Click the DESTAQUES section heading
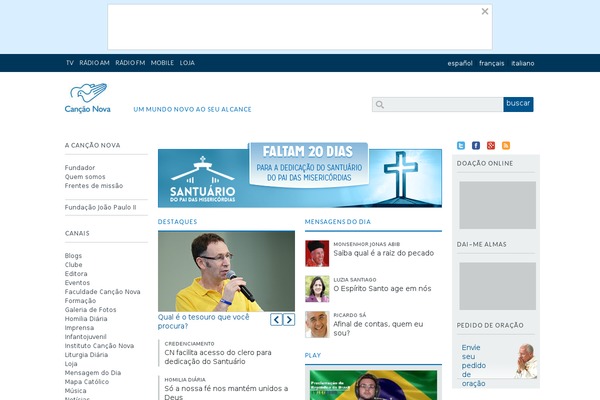Screen dimensions: 600x400 pos(178,222)
